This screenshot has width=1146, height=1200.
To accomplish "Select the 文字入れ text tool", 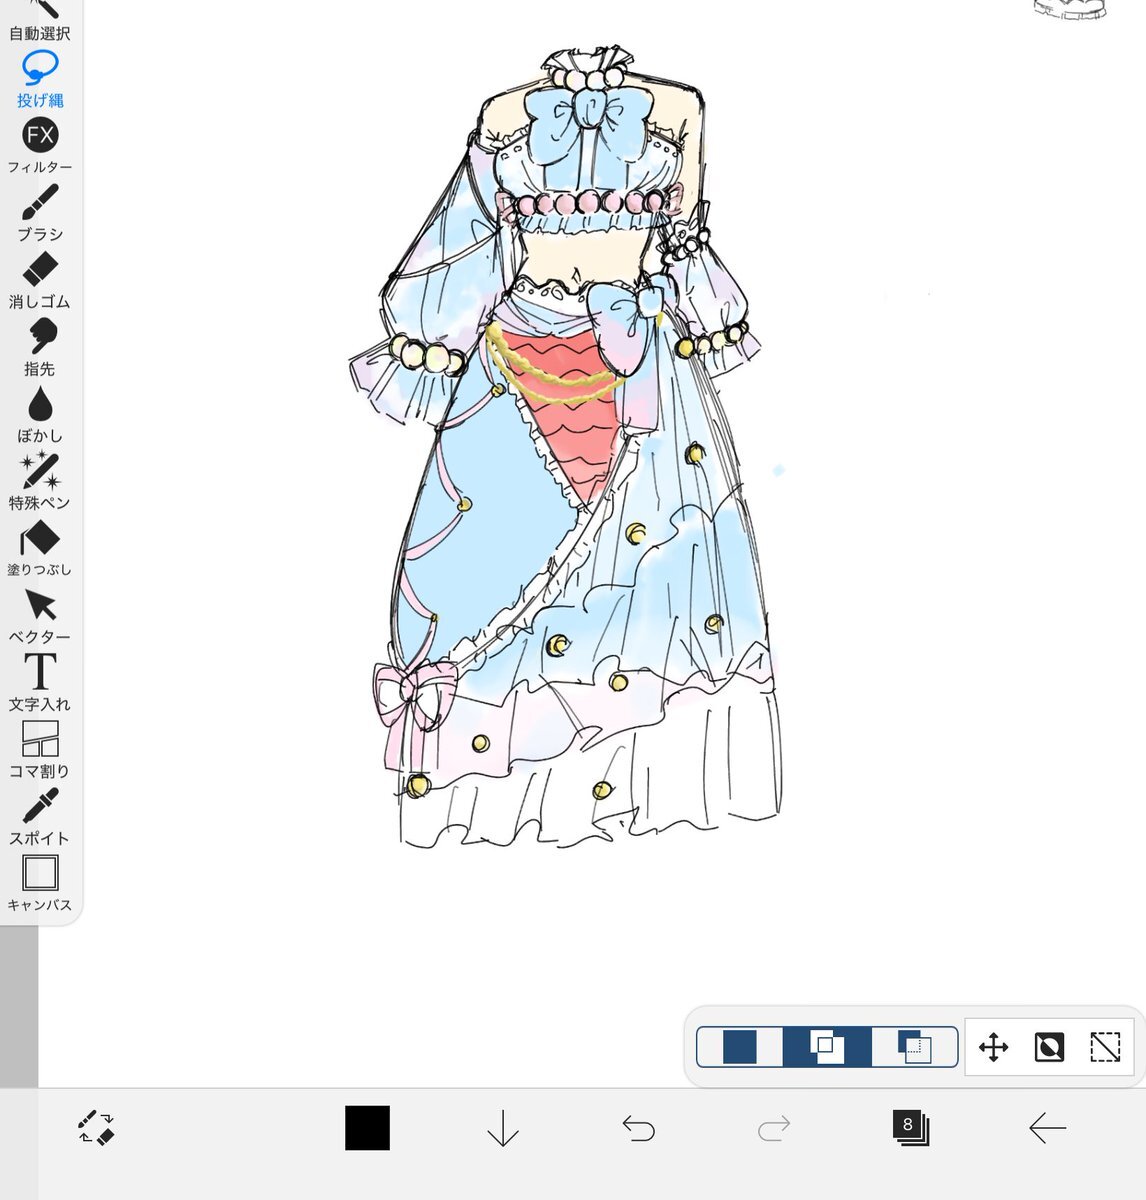I will coord(40,682).
